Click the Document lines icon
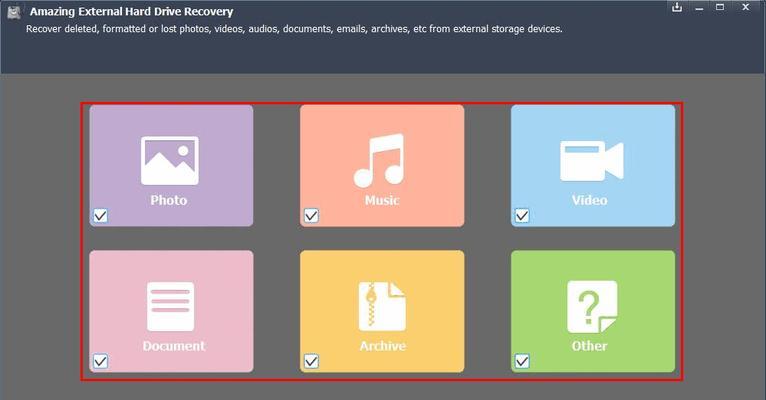This screenshot has width=766, height=400. click(x=170, y=306)
